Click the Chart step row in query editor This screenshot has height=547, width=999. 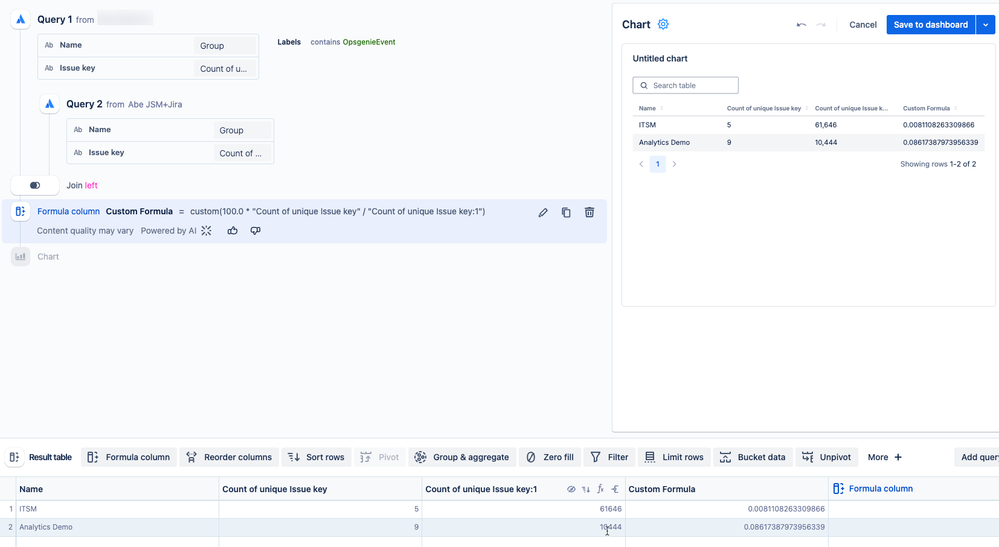[x=48, y=257]
